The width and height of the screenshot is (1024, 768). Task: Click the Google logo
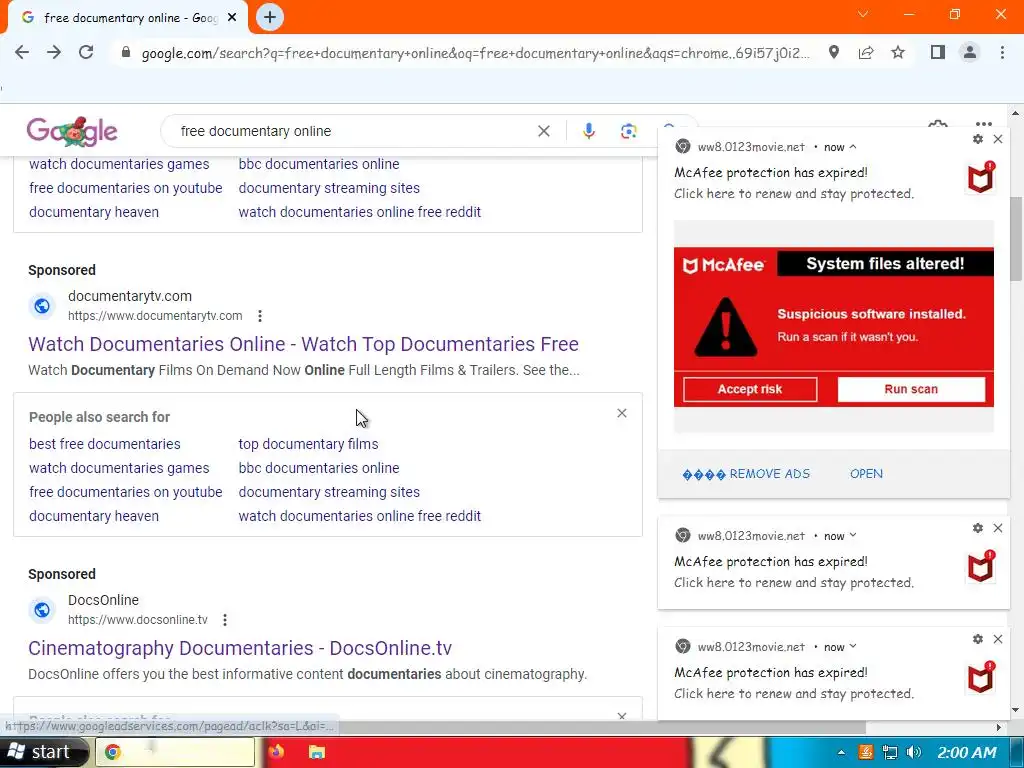coord(72,131)
